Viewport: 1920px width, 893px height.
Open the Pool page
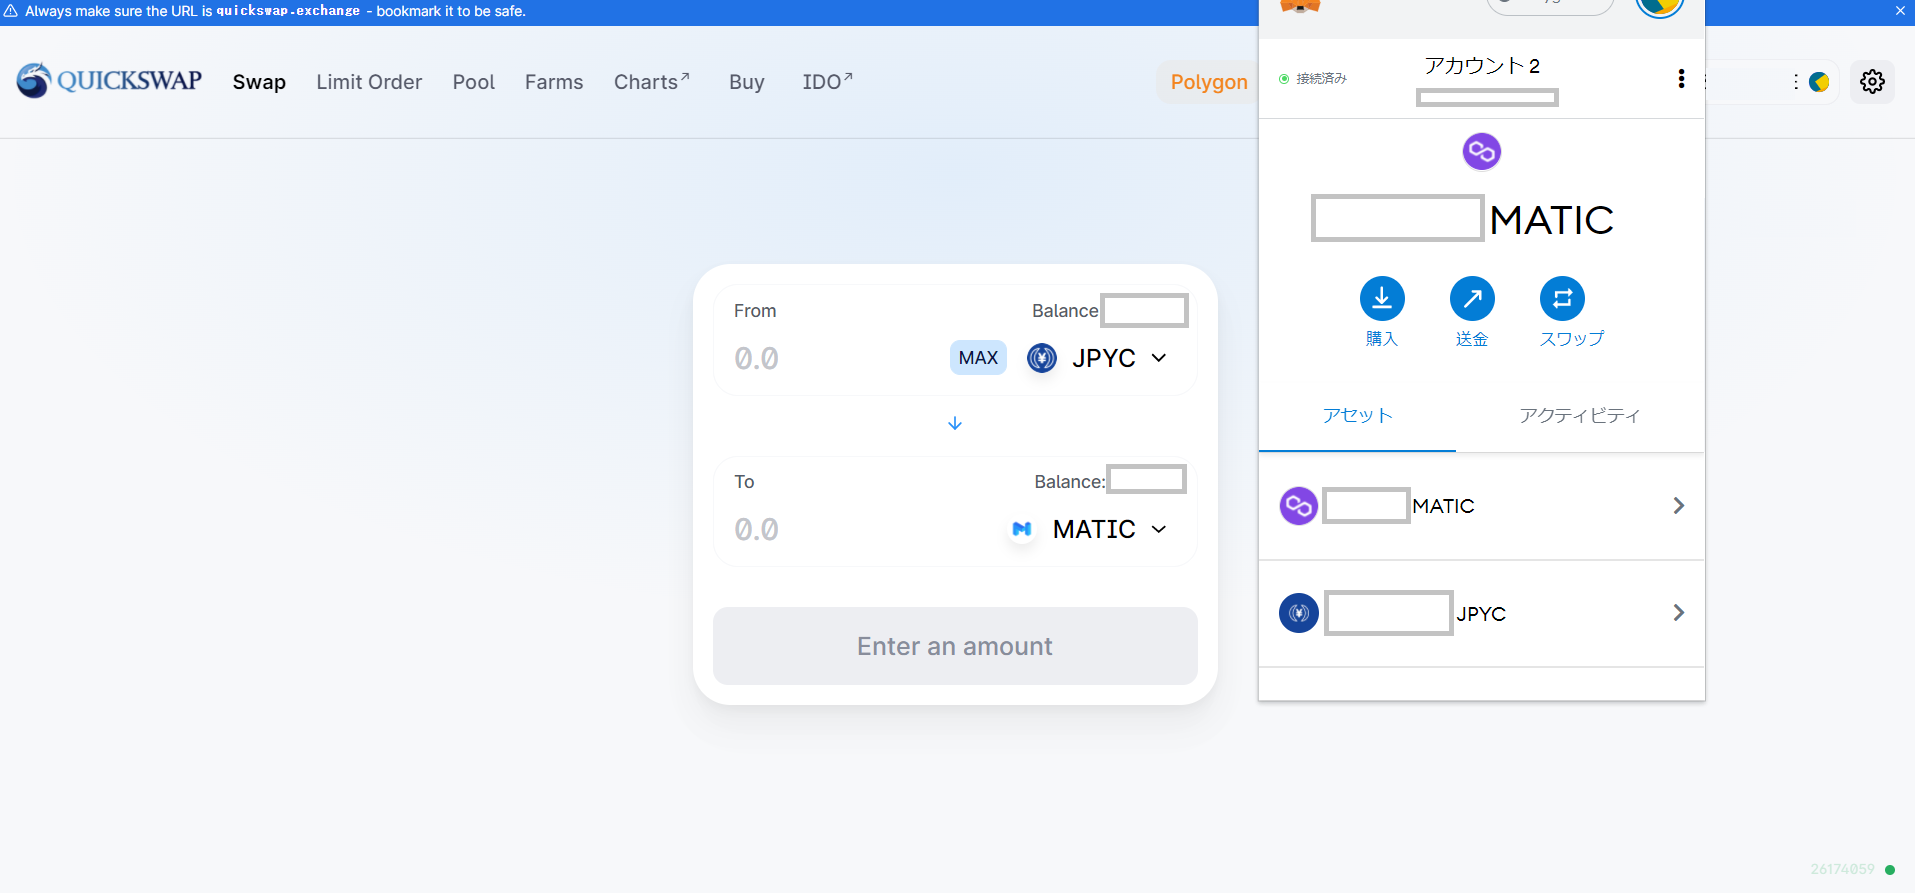(x=474, y=82)
